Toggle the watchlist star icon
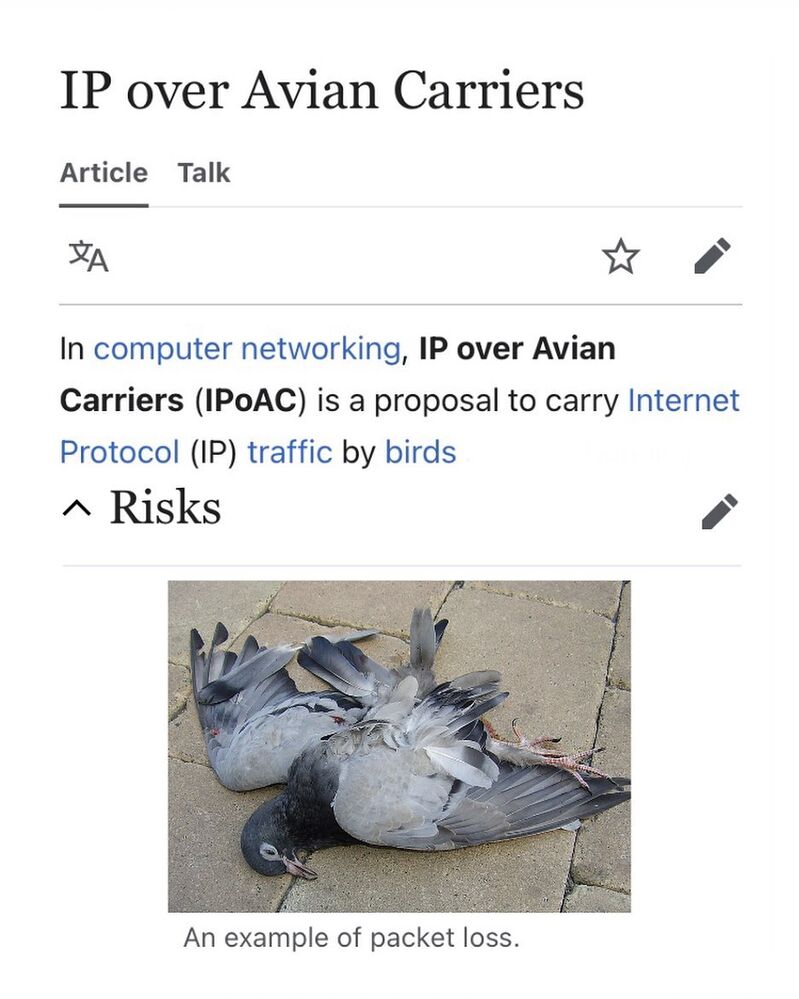 (x=621, y=256)
